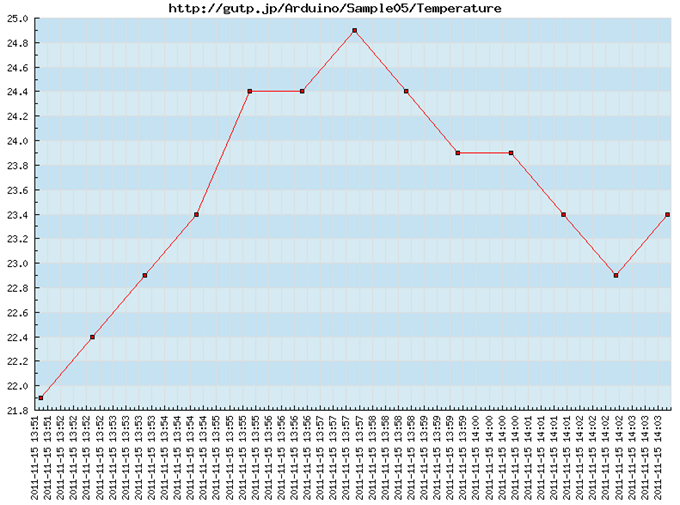Click the 24.4 data point right after the peak
Viewport: 680px width, 505px height.
pos(406,92)
